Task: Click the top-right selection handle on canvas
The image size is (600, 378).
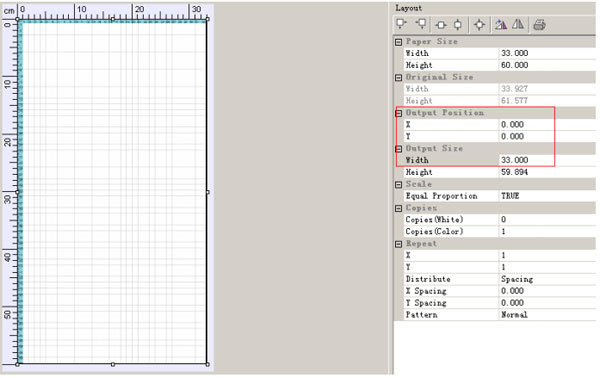Action: click(207, 19)
